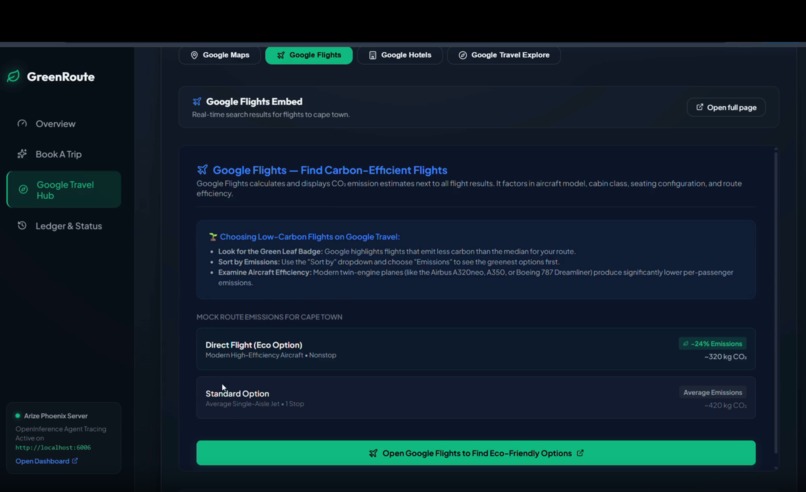806x492 pixels.
Task: Click the Arize Phoenix Server label
Action: [x=56, y=415]
